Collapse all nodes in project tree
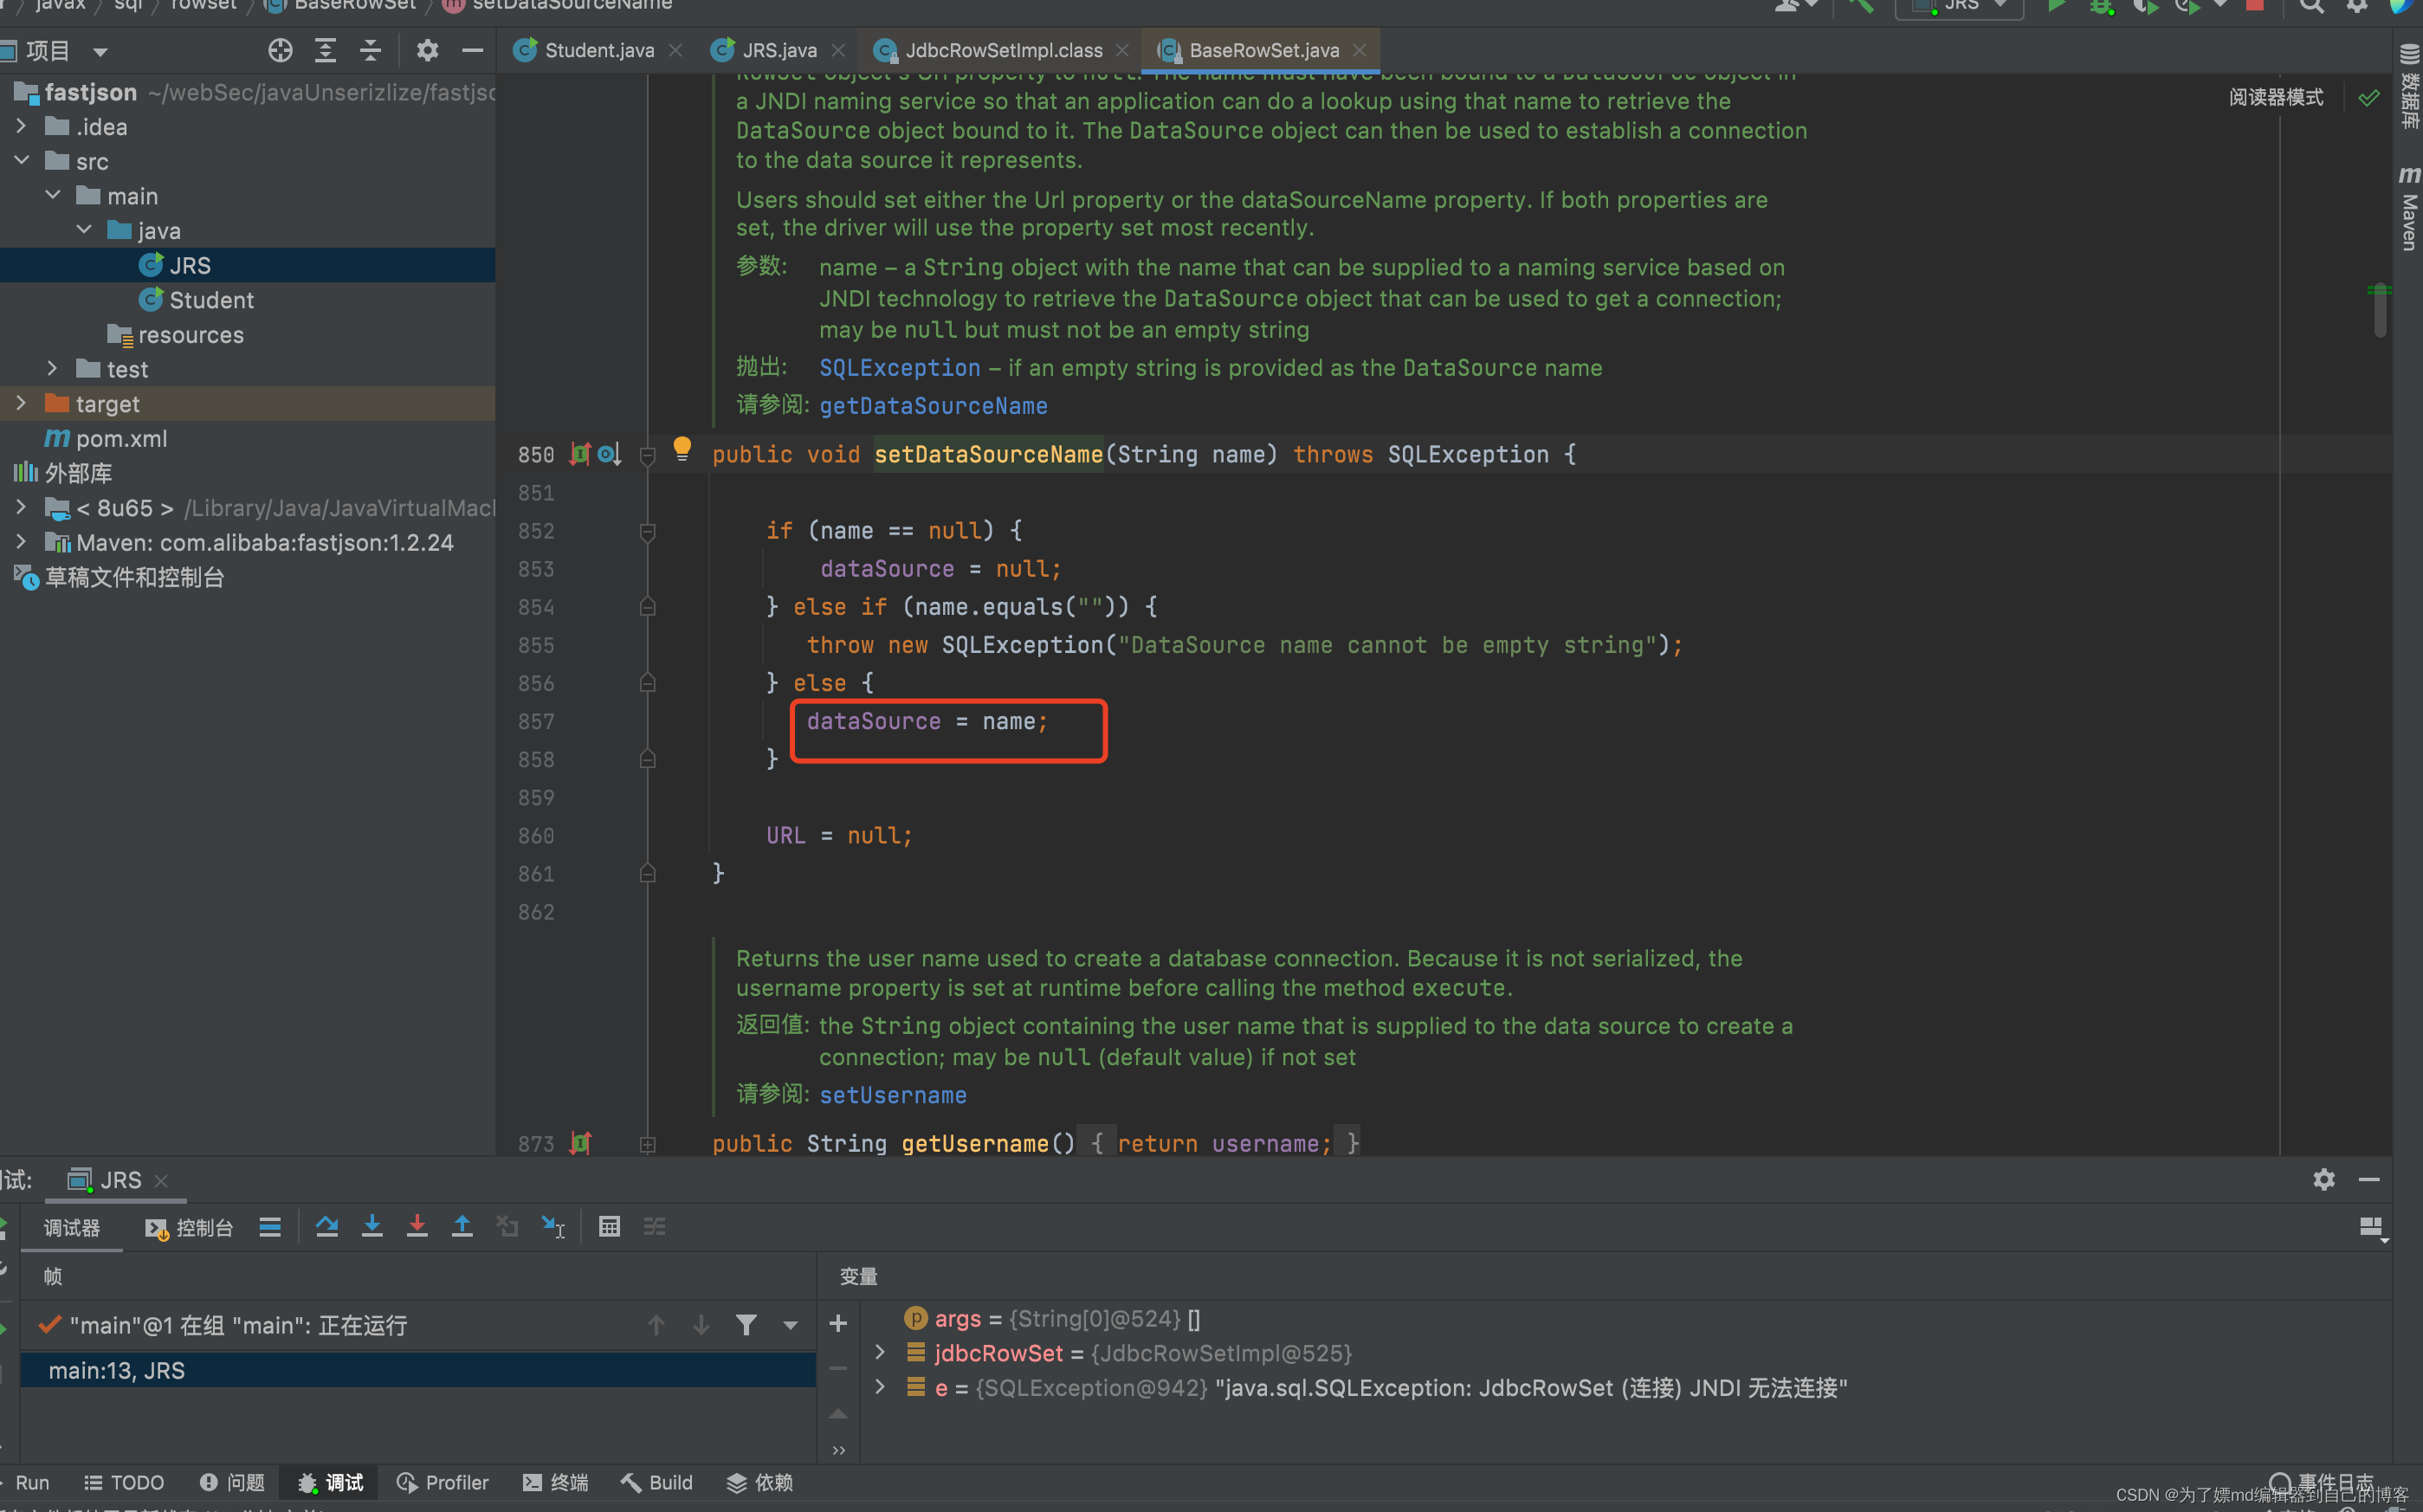Image resolution: width=2423 pixels, height=1512 pixels. 370,50
